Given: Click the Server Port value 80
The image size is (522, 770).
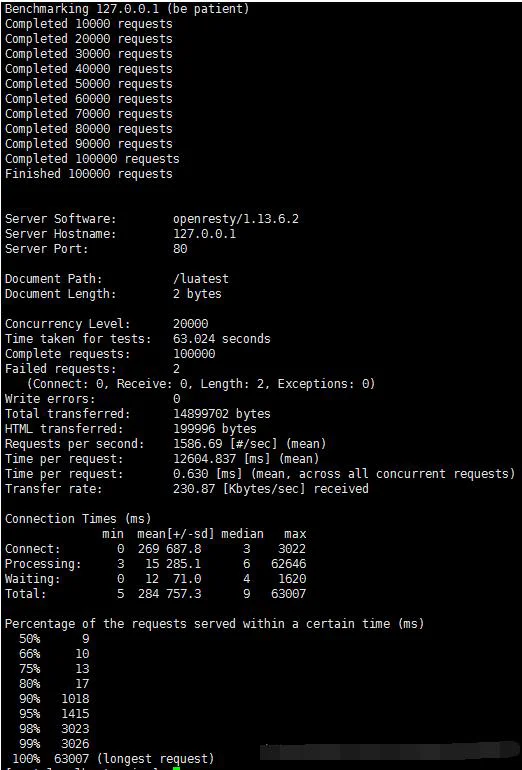Looking at the screenshot, I should [180, 248].
